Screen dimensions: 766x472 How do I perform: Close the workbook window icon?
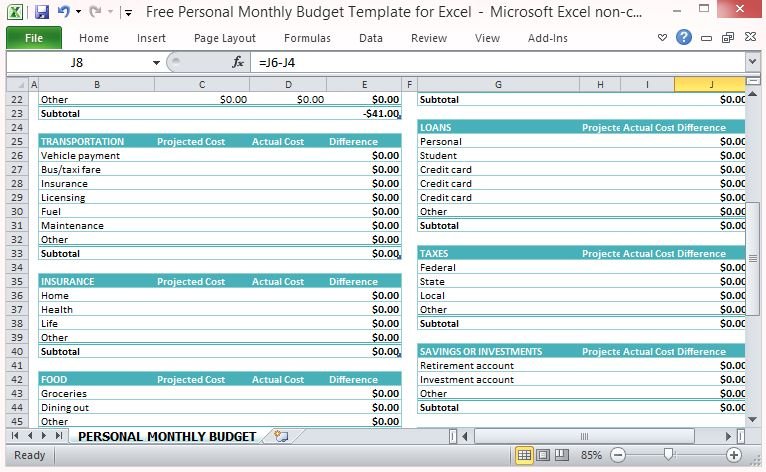(x=750, y=37)
